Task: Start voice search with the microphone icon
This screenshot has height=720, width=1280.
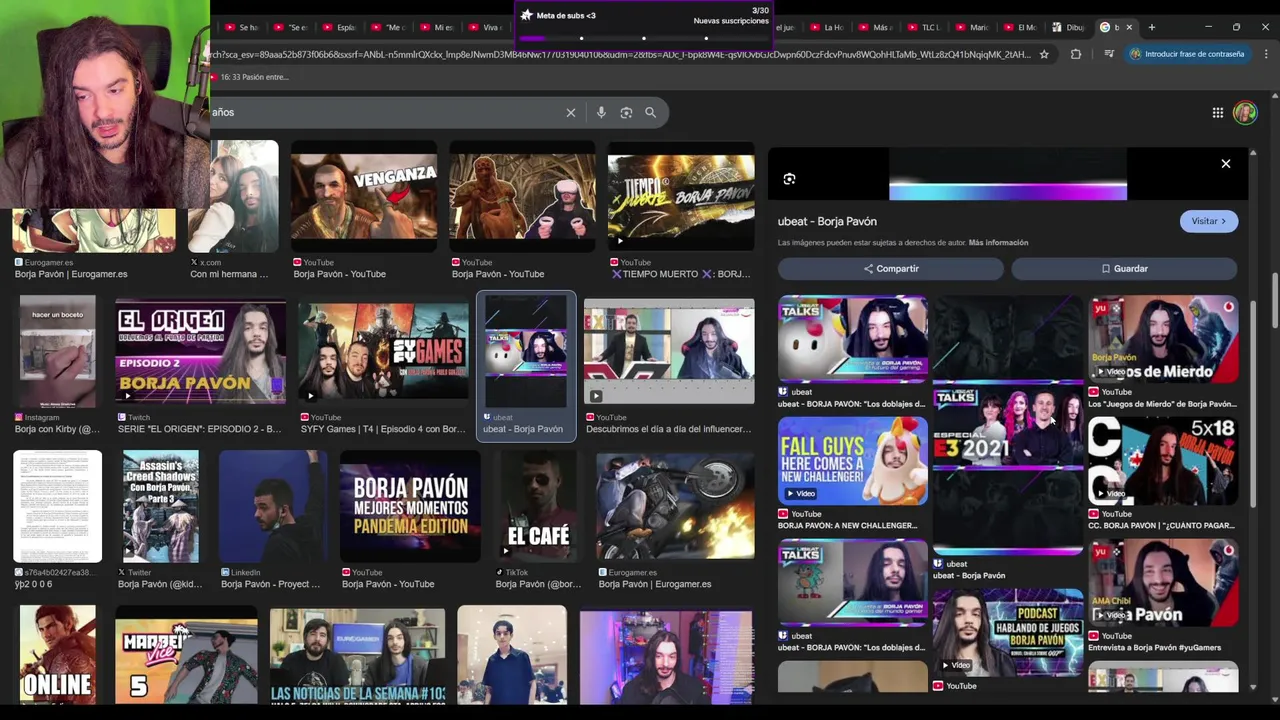Action: [601, 113]
